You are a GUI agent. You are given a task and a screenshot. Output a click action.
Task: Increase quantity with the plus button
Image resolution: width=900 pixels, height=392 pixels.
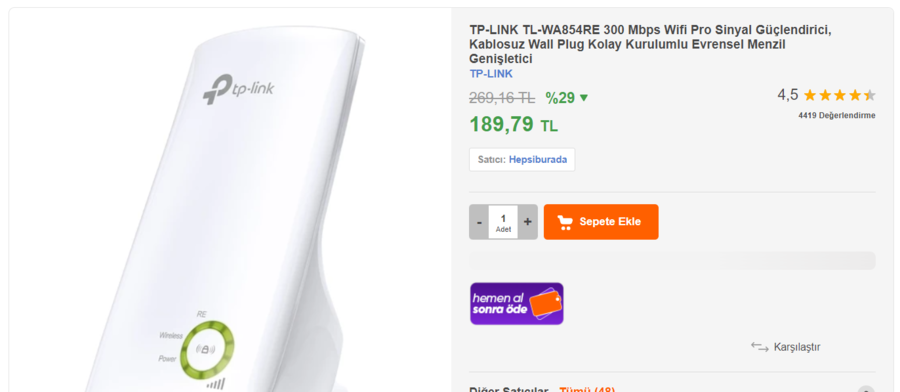coord(527,222)
